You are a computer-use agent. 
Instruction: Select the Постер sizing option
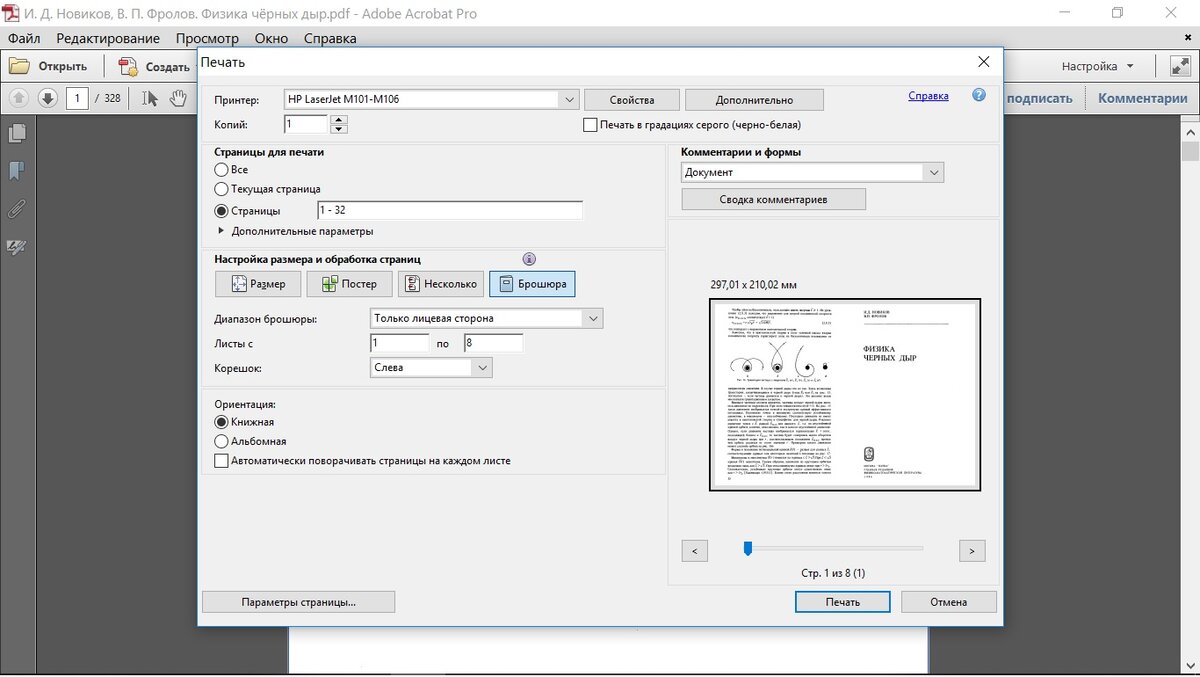349,284
